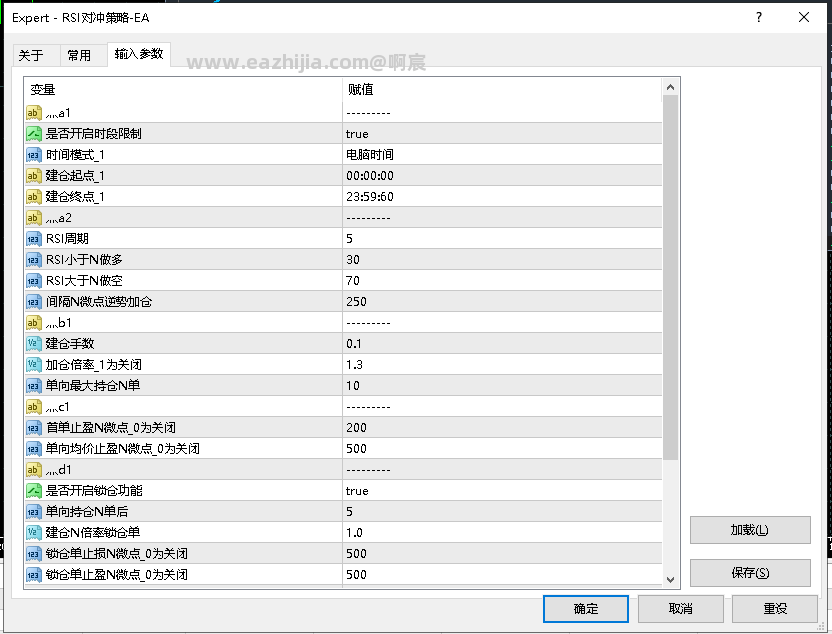Viewport: 832px width, 634px height.
Task: Click the 确定 button
Action: tap(586, 609)
